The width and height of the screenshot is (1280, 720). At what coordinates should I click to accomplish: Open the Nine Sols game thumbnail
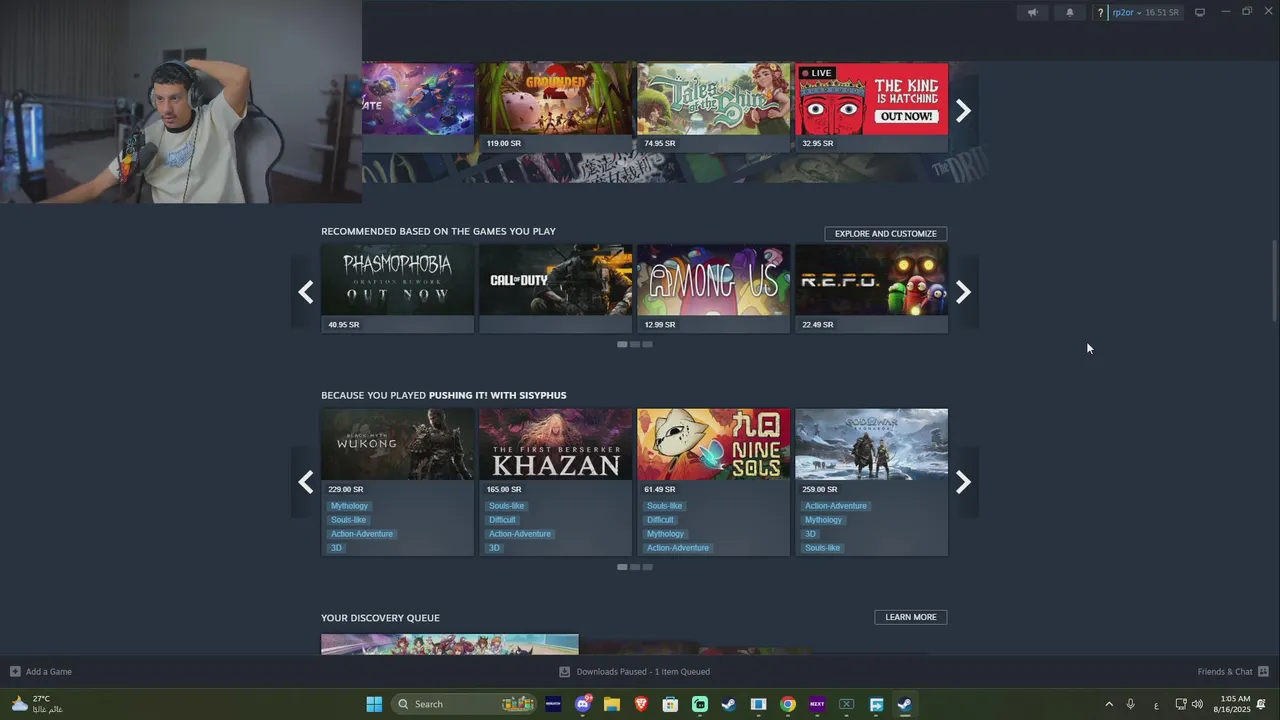pos(713,444)
